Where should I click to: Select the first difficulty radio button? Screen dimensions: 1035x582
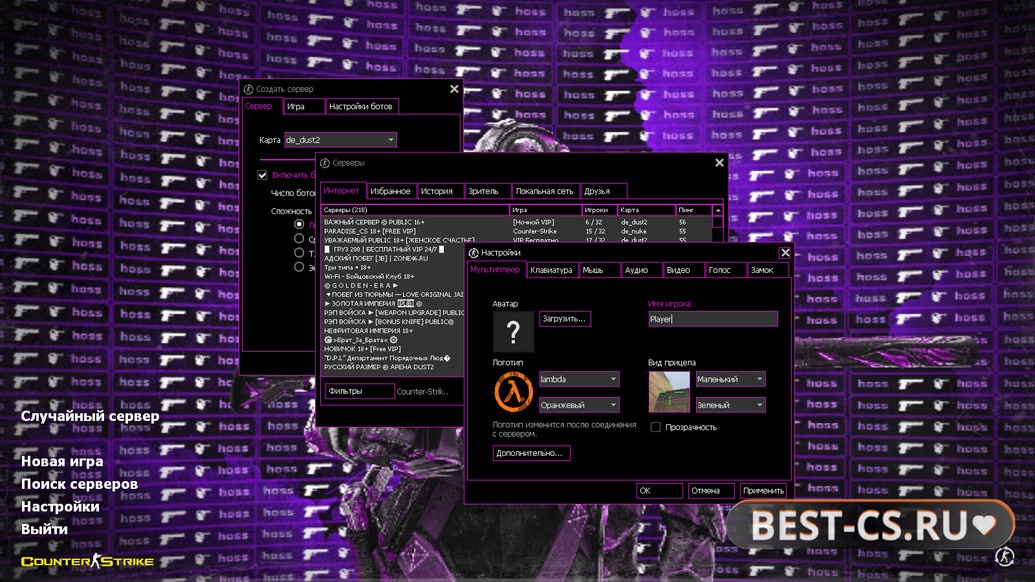point(299,224)
